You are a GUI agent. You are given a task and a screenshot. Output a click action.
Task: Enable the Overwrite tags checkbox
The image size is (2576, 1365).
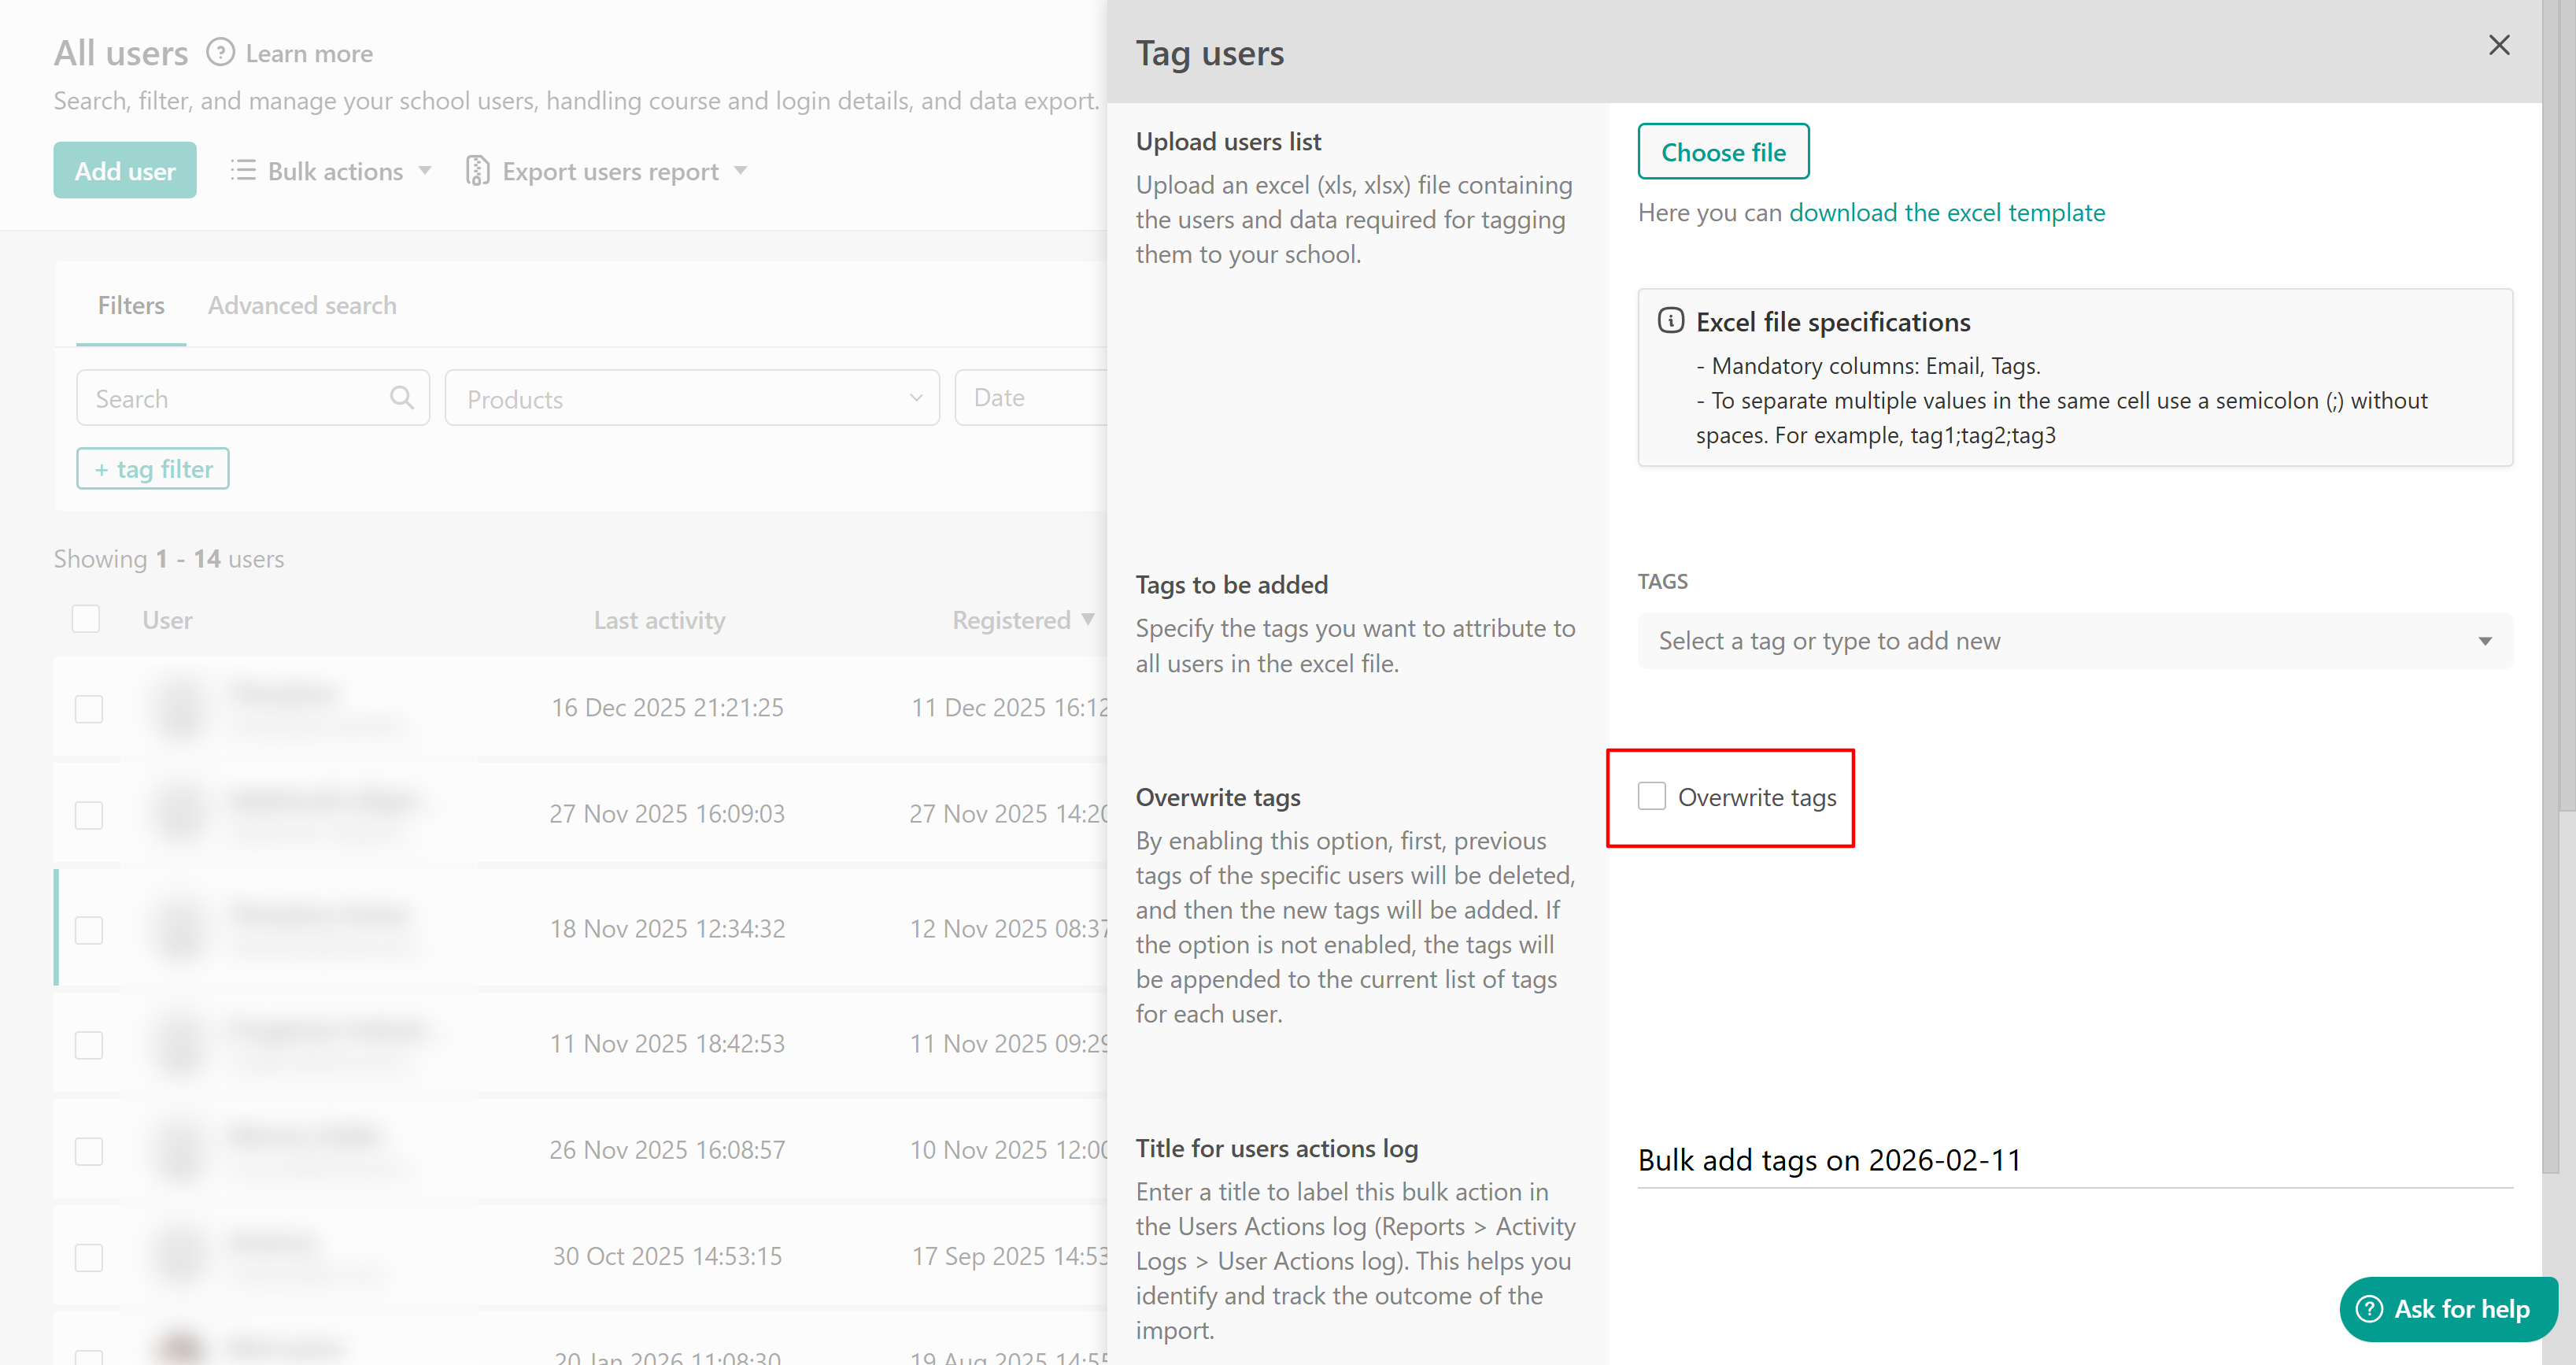click(1652, 797)
